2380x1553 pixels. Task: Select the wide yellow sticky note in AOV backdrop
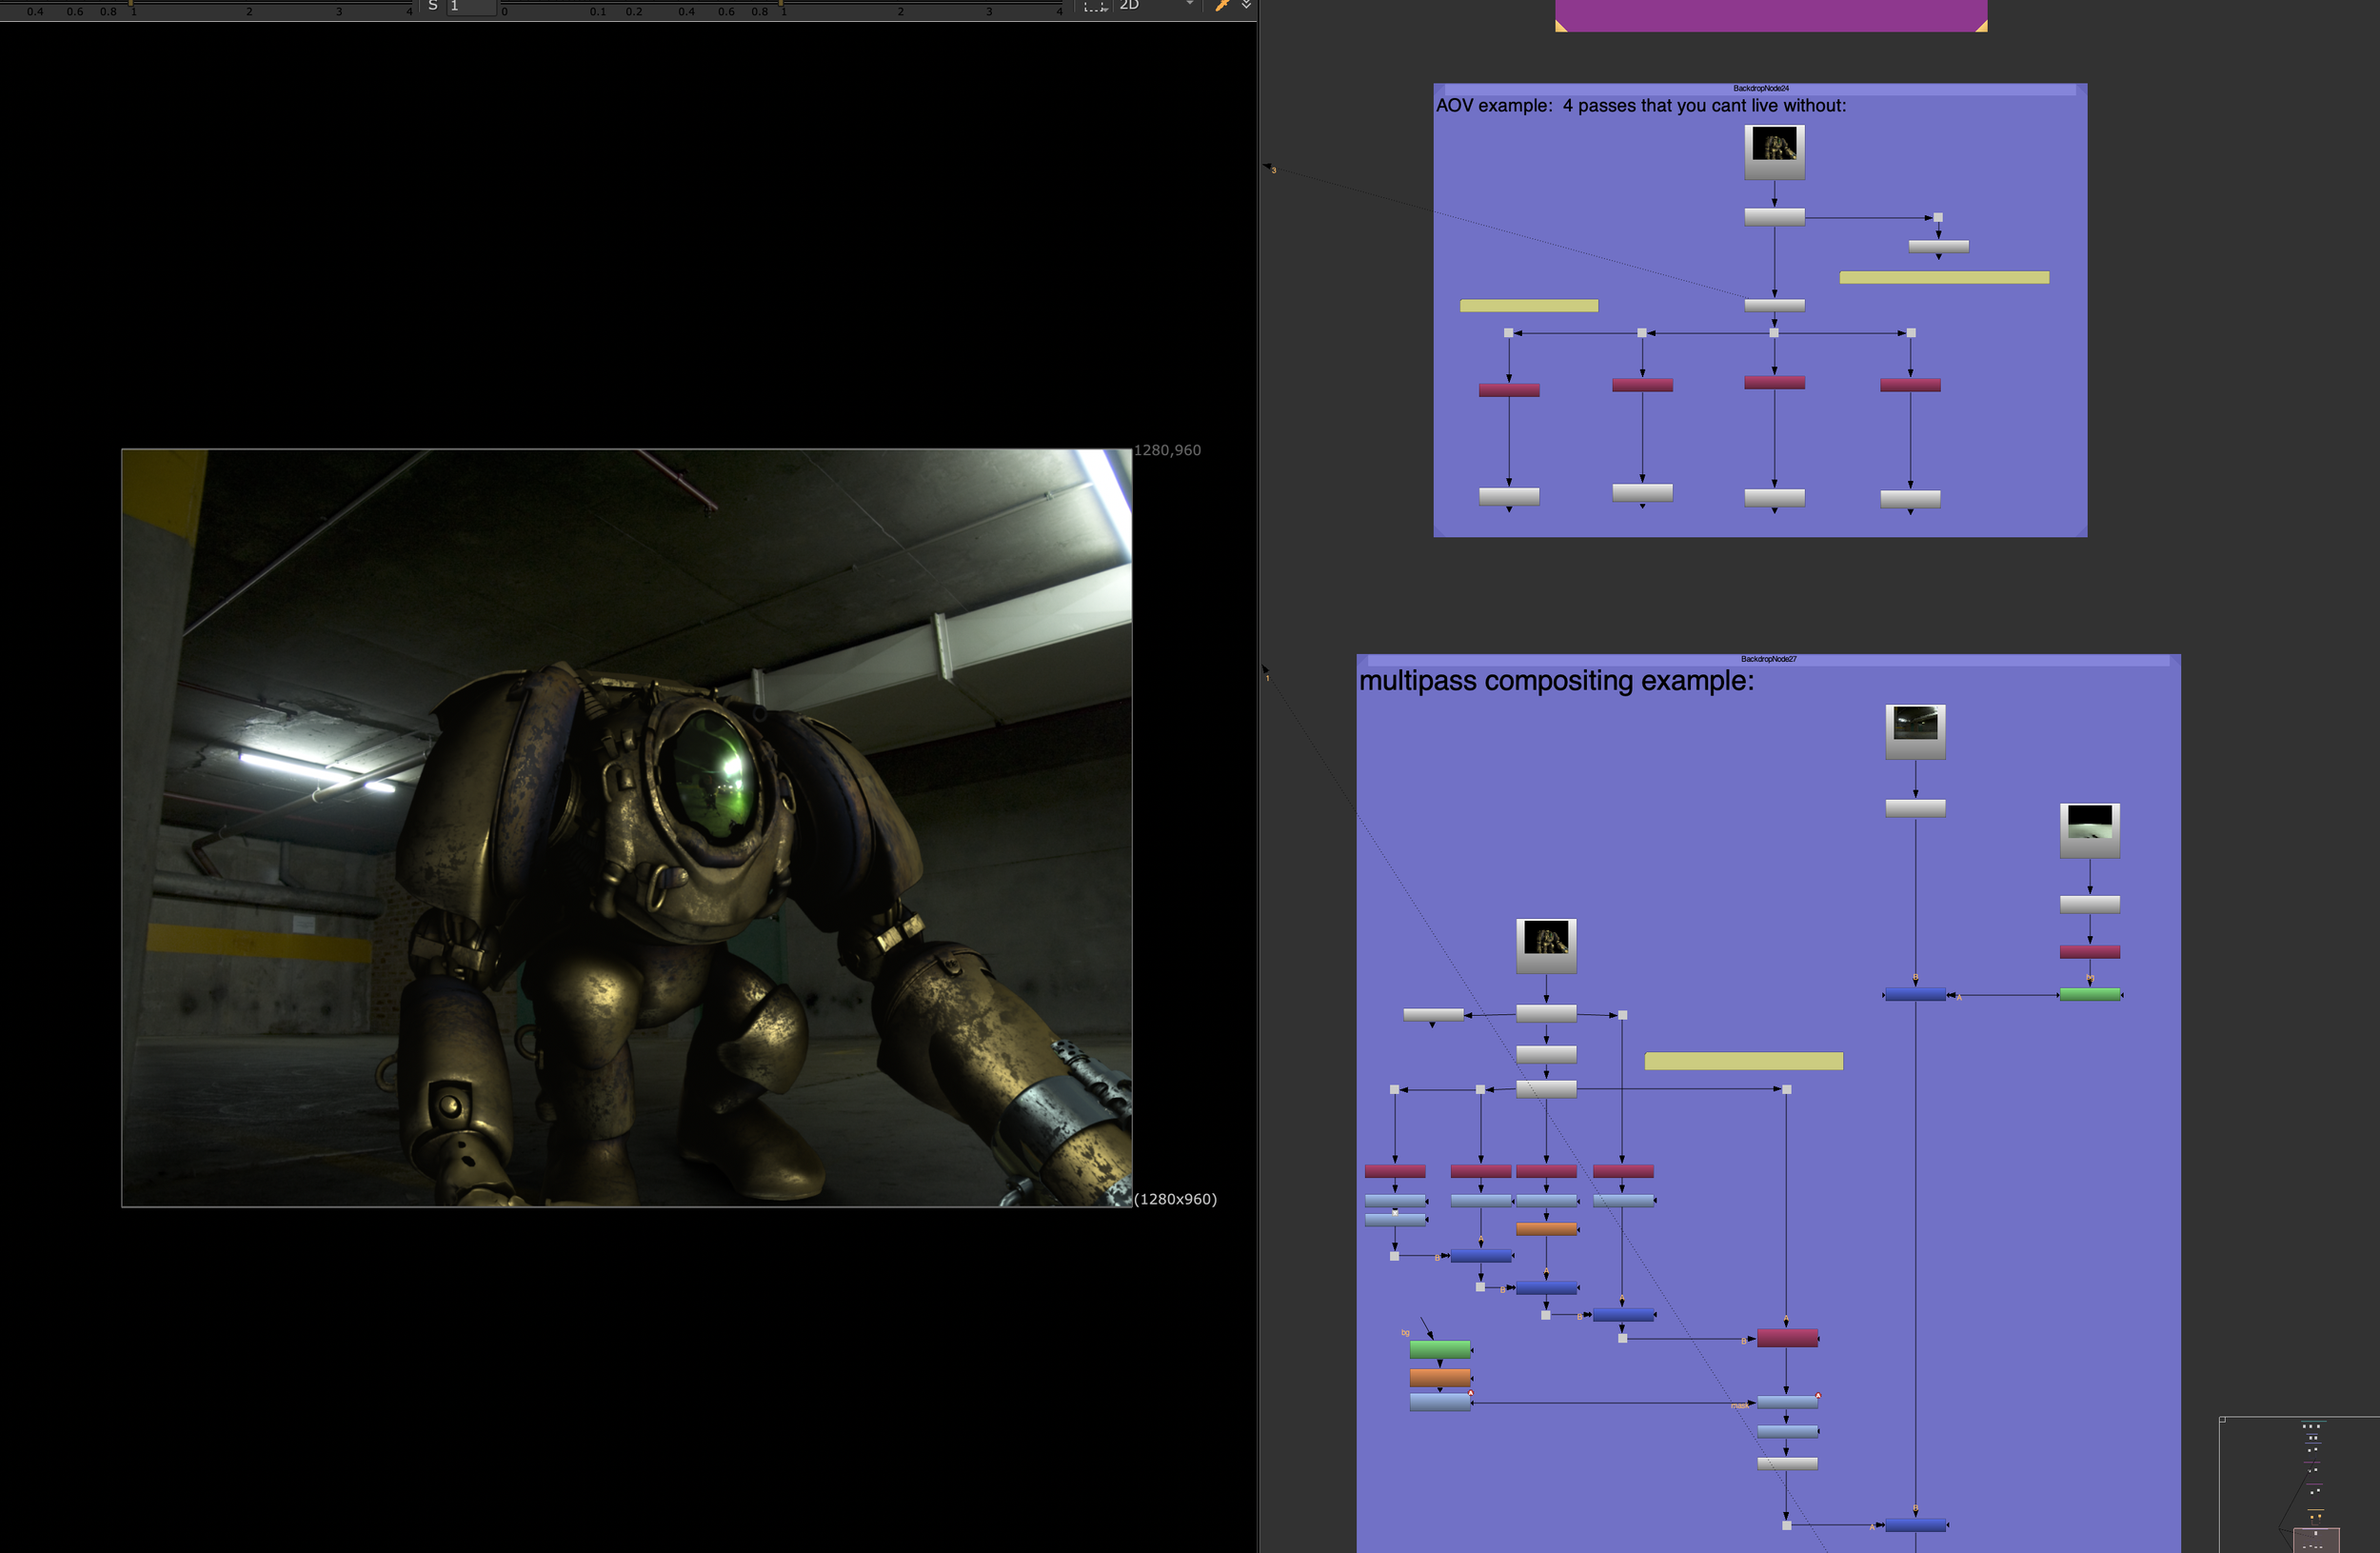[x=1943, y=278]
